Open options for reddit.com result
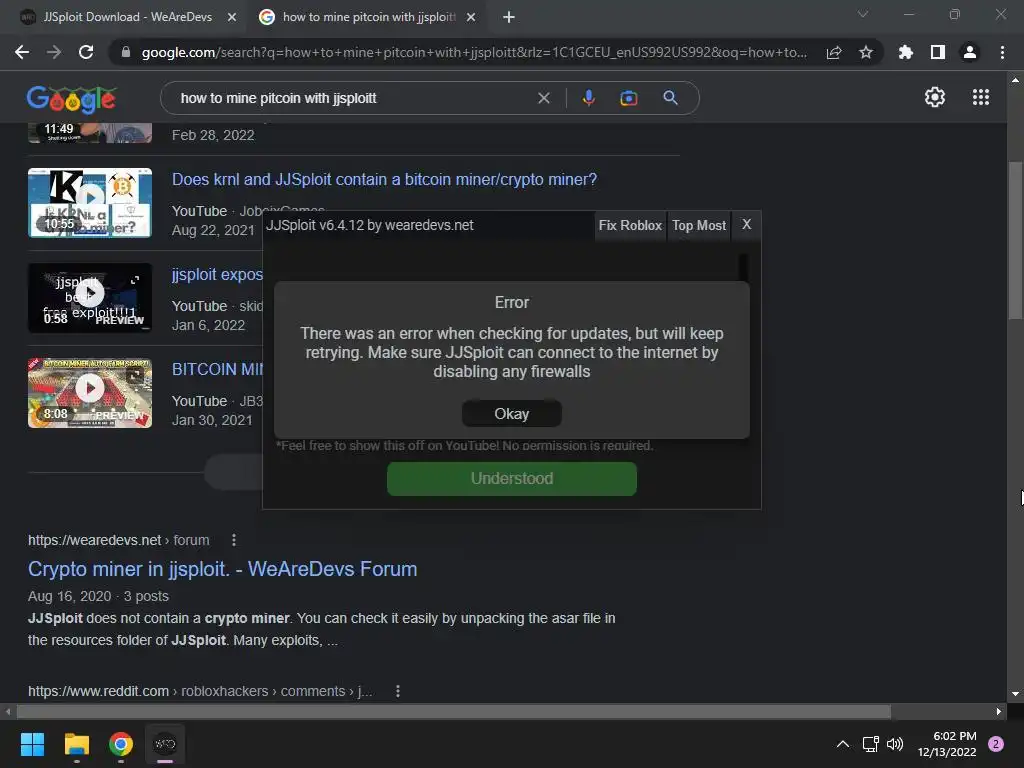 [x=398, y=691]
